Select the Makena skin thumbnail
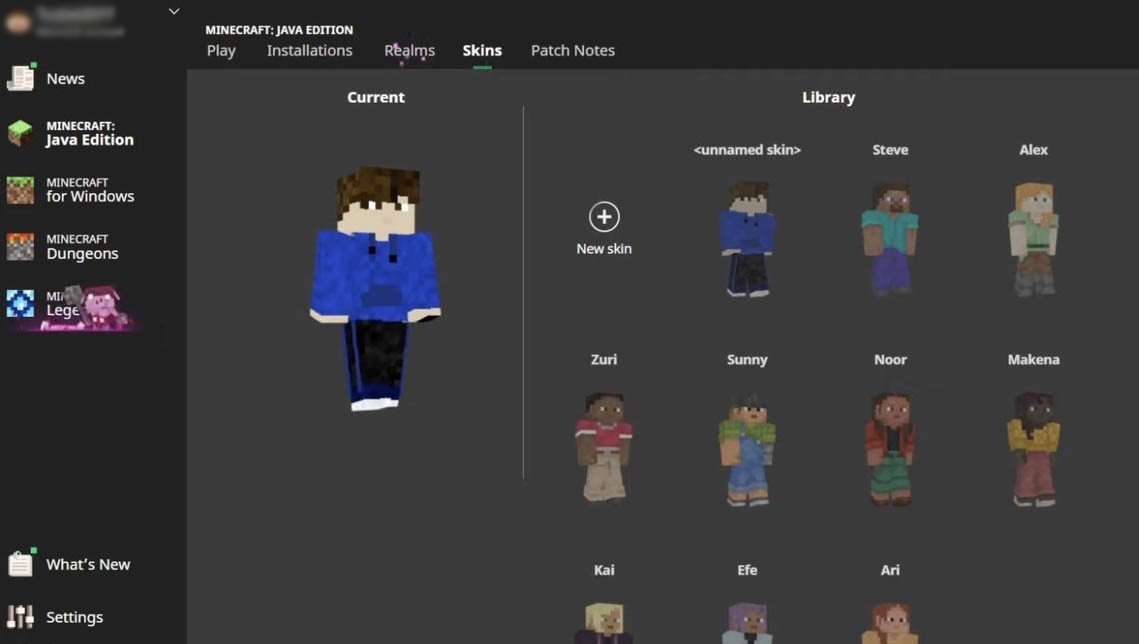1139x644 pixels. click(1033, 449)
